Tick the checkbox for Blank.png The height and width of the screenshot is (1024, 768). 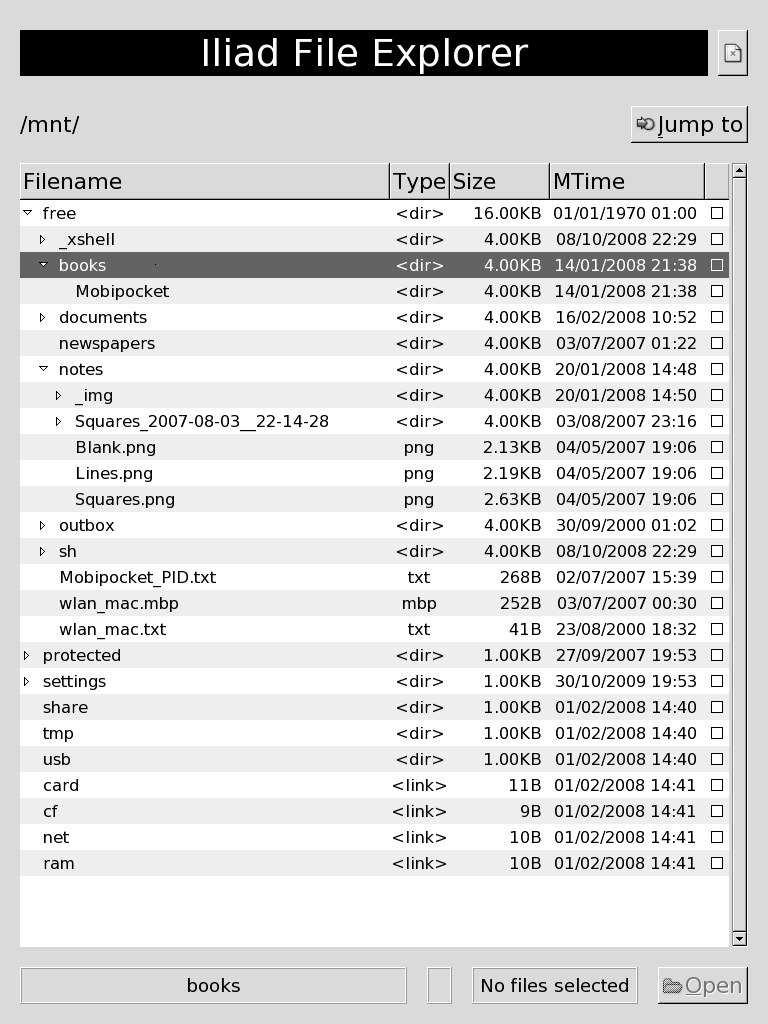coord(716,448)
